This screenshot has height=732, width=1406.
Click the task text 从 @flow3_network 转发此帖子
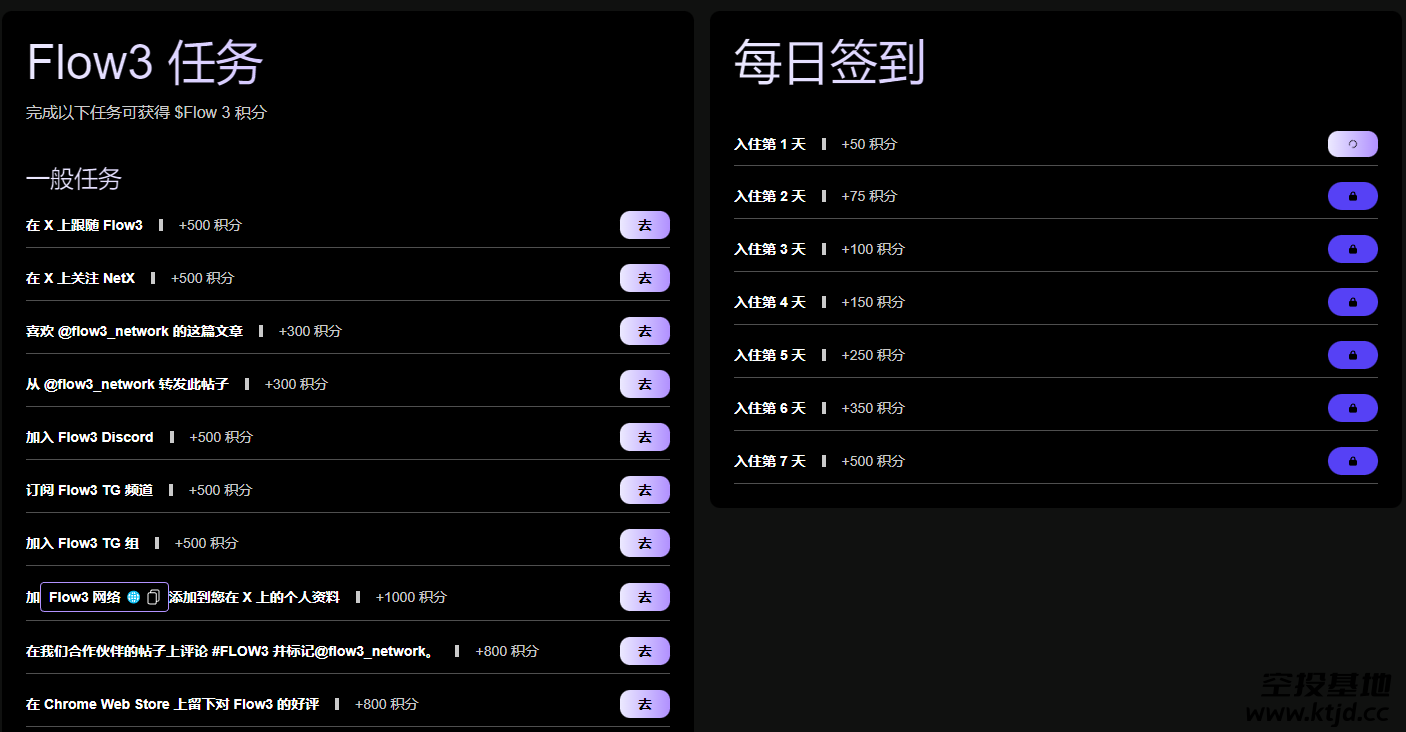click(127, 384)
